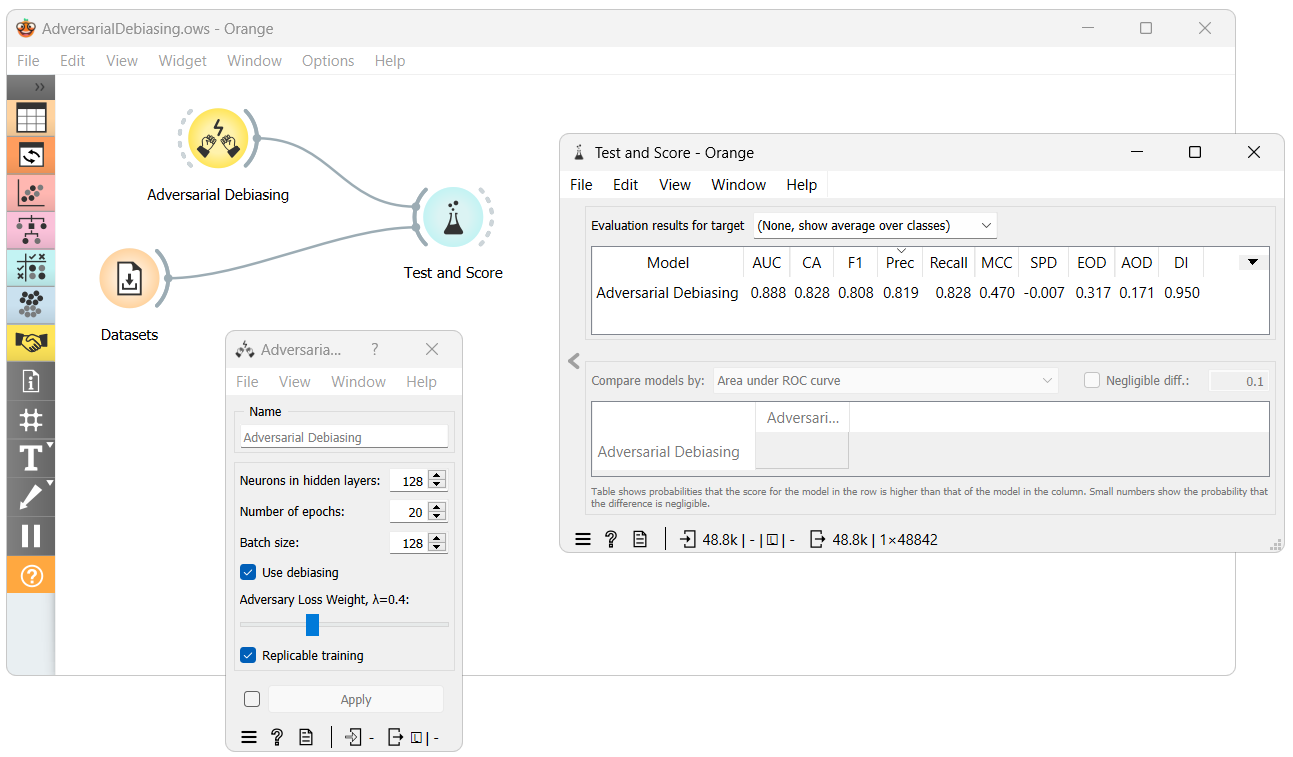This screenshot has height=757, width=1293.
Task: Click the Number of epochs field
Action: coord(409,512)
